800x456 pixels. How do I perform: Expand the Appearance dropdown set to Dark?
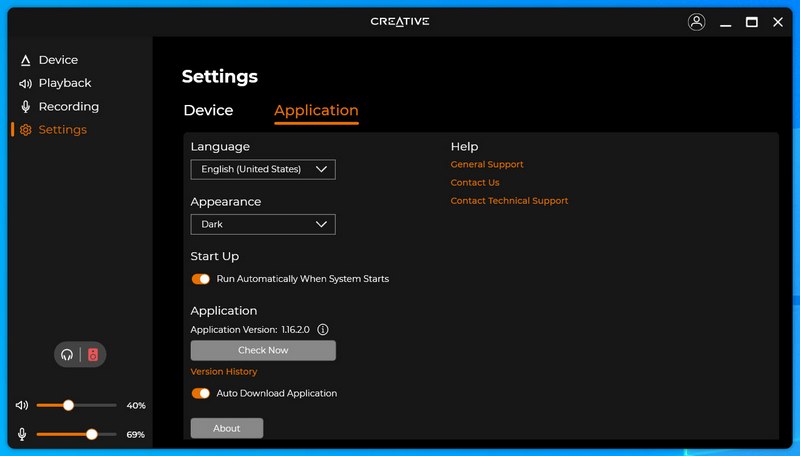pos(263,224)
